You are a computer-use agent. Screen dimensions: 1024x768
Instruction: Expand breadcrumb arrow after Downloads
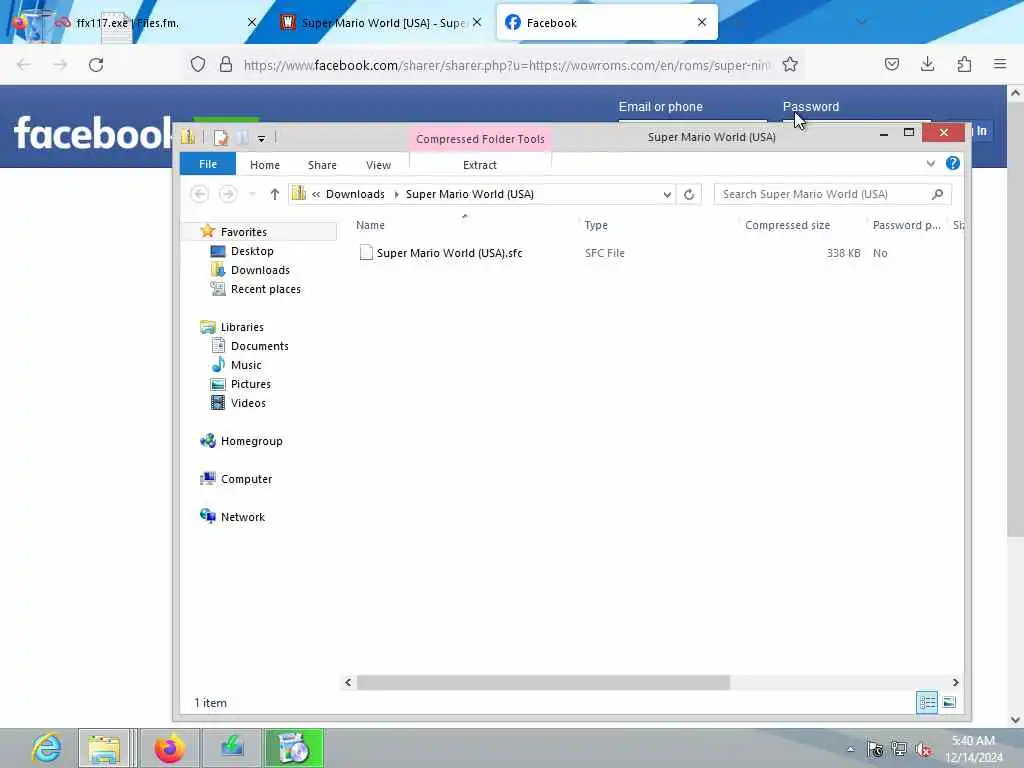pyautogui.click(x=396, y=195)
